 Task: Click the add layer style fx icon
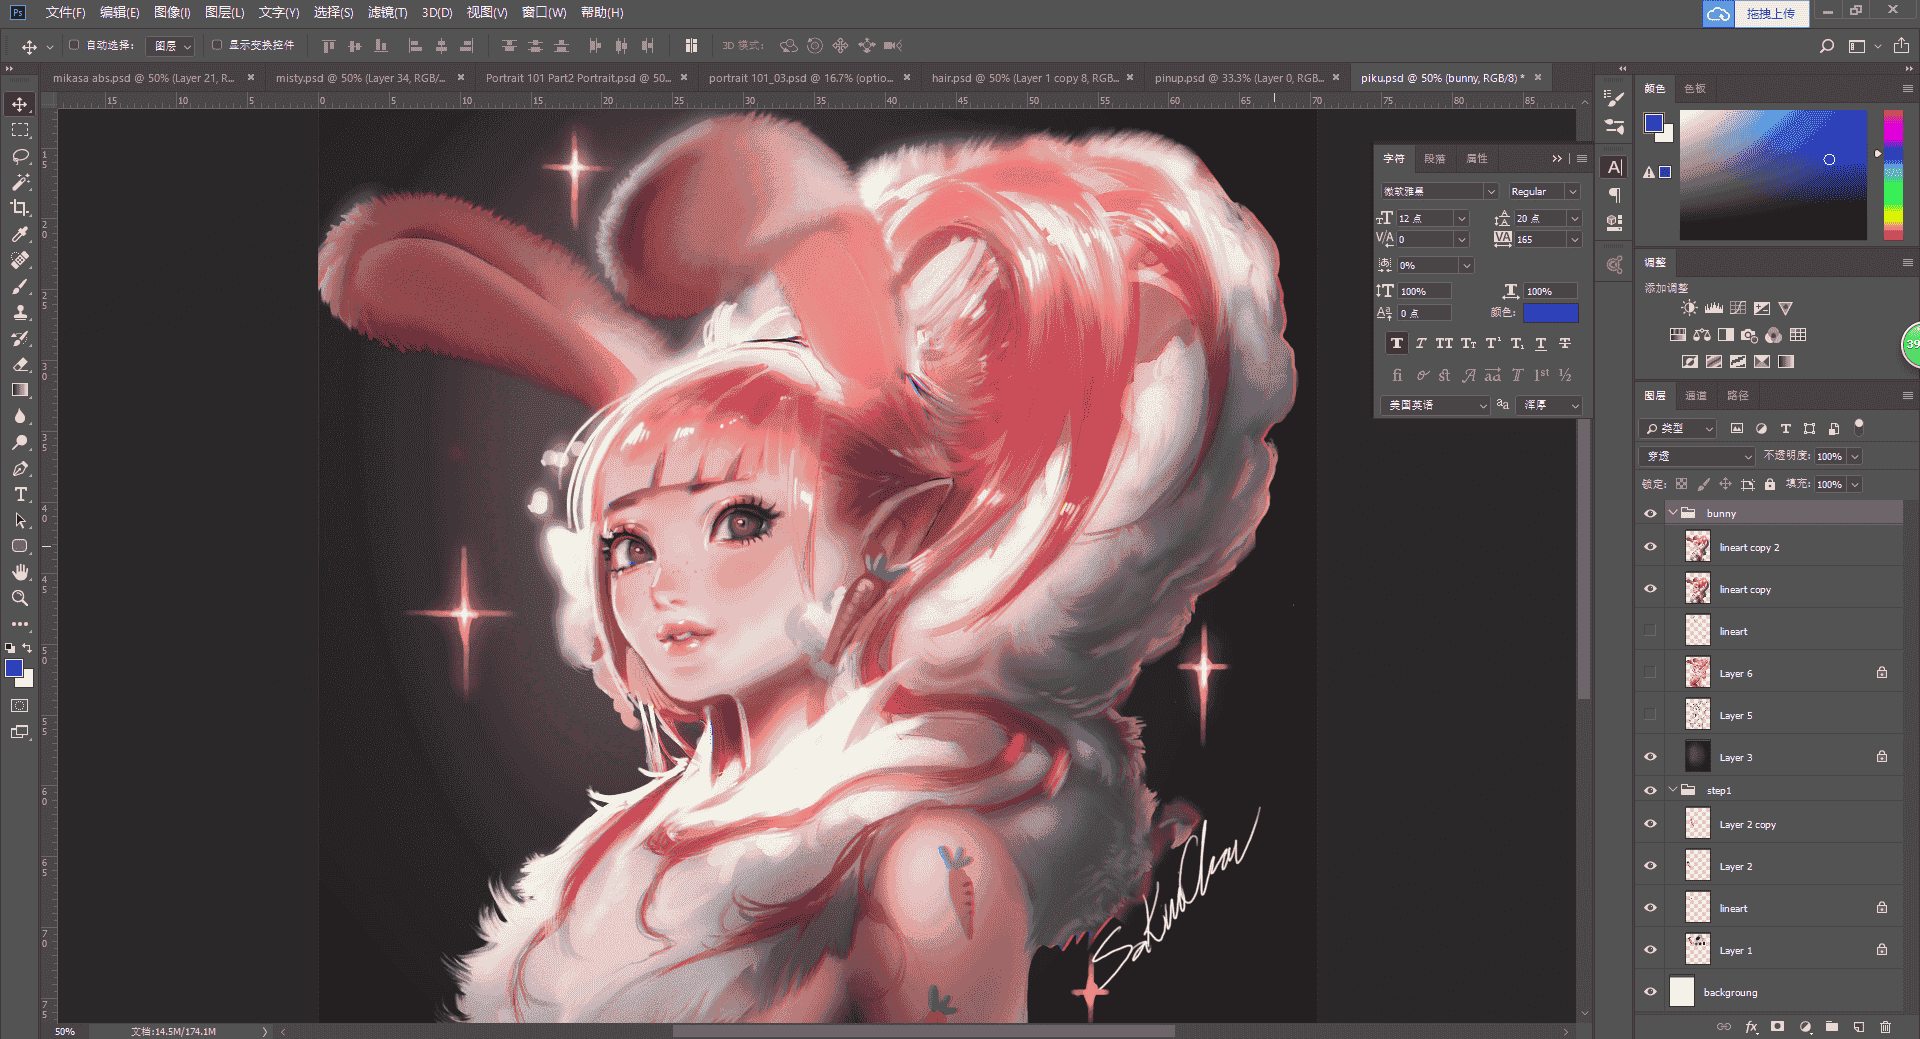click(1751, 1026)
